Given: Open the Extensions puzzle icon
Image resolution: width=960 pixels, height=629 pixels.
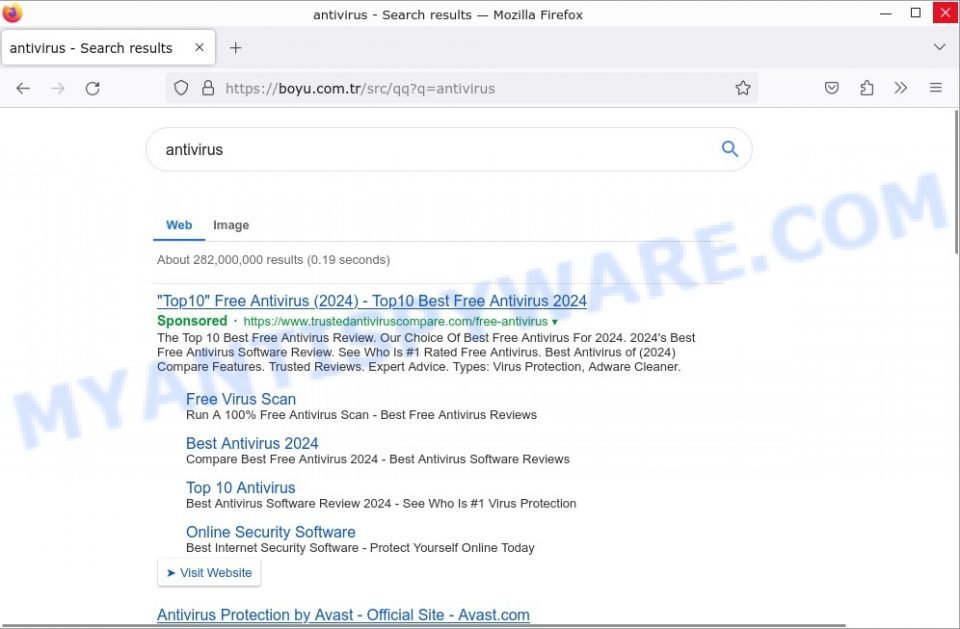Looking at the screenshot, I should tap(866, 88).
